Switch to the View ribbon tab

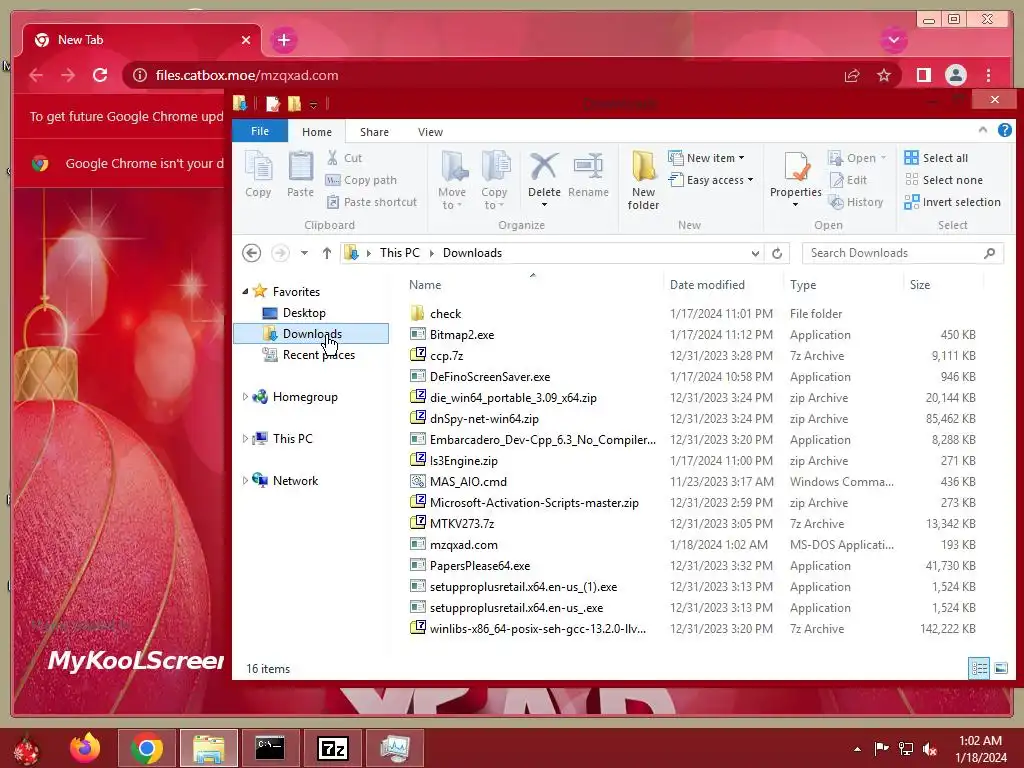click(430, 132)
